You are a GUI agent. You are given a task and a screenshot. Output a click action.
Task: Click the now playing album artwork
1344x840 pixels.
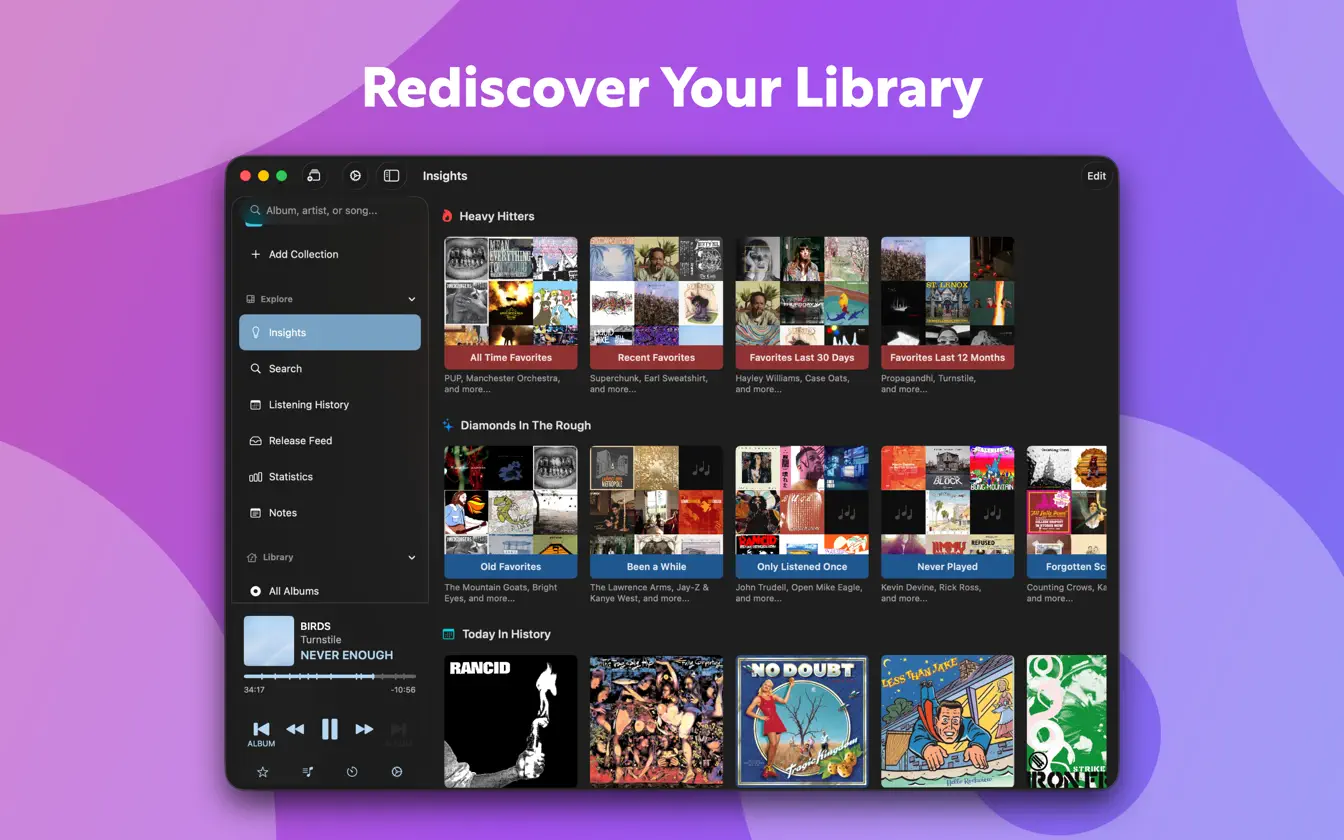tap(269, 641)
